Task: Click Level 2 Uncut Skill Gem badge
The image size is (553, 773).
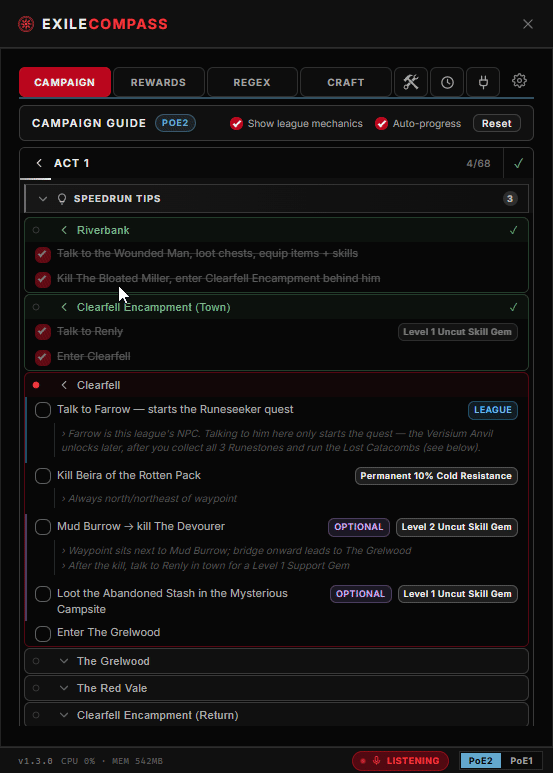Action: (457, 527)
